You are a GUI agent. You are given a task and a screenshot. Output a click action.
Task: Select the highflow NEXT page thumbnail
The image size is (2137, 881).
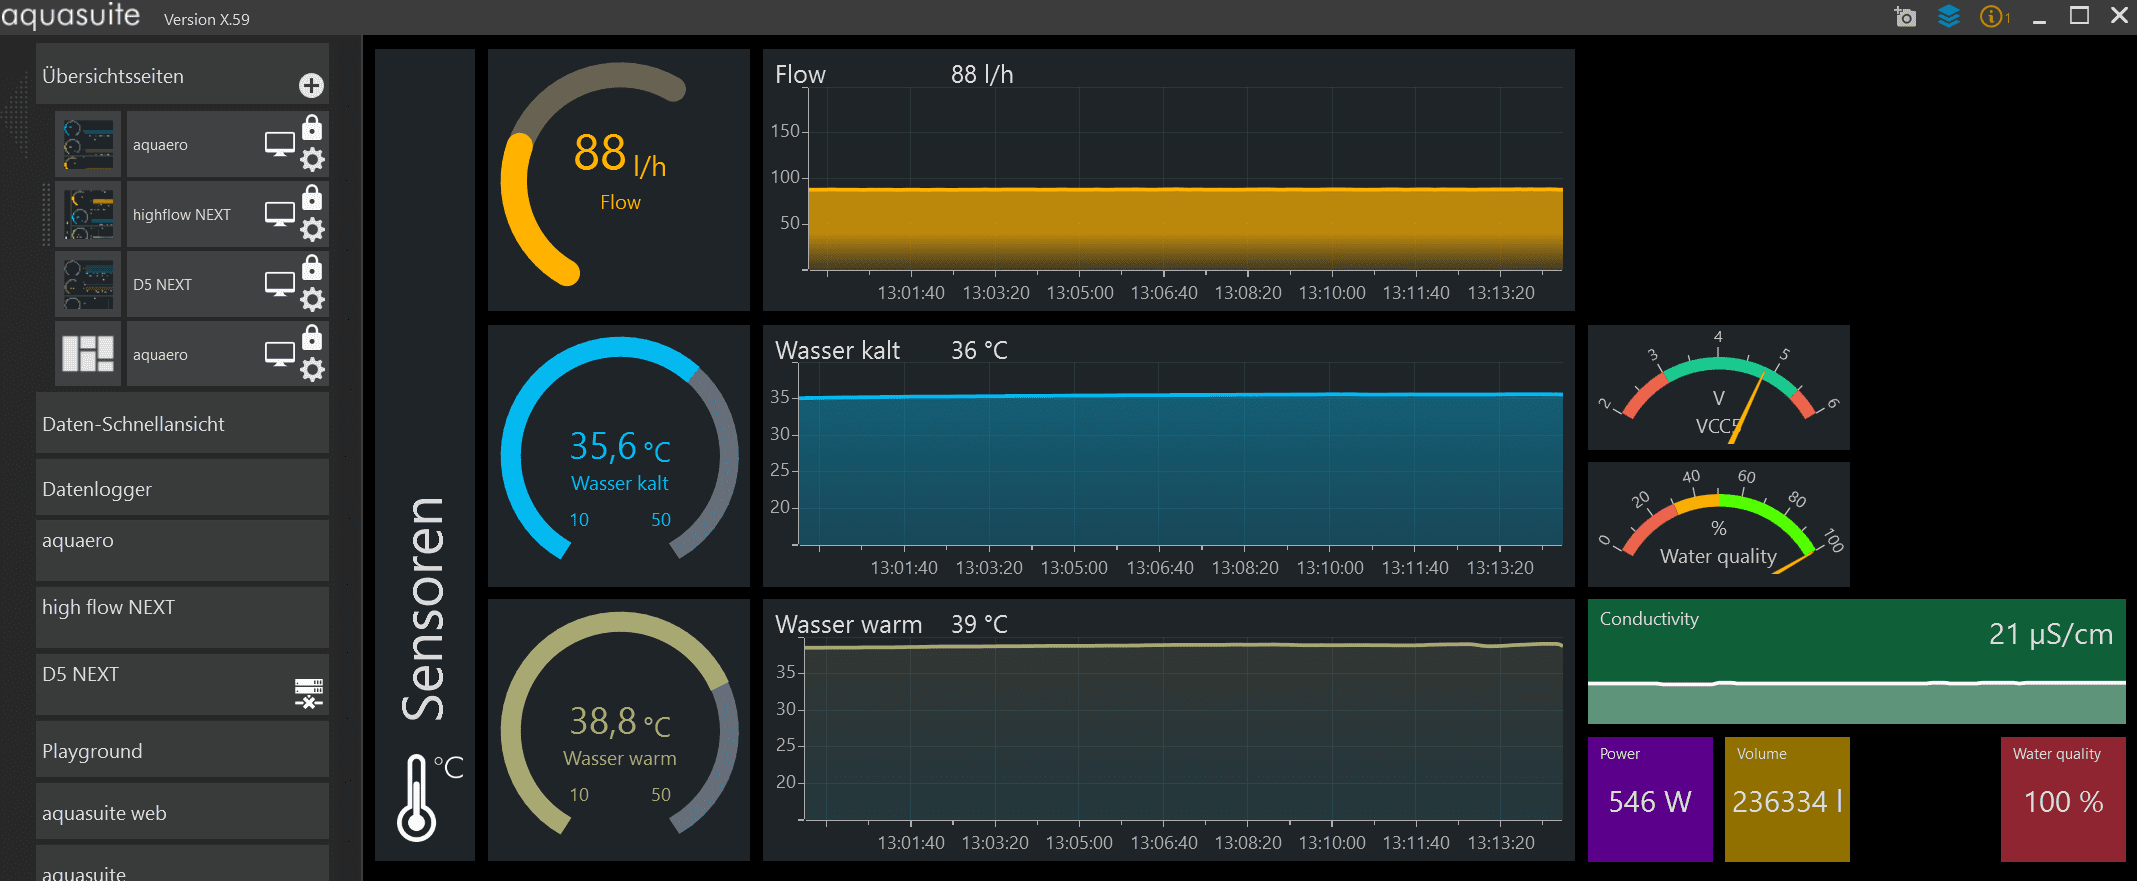pos(89,215)
